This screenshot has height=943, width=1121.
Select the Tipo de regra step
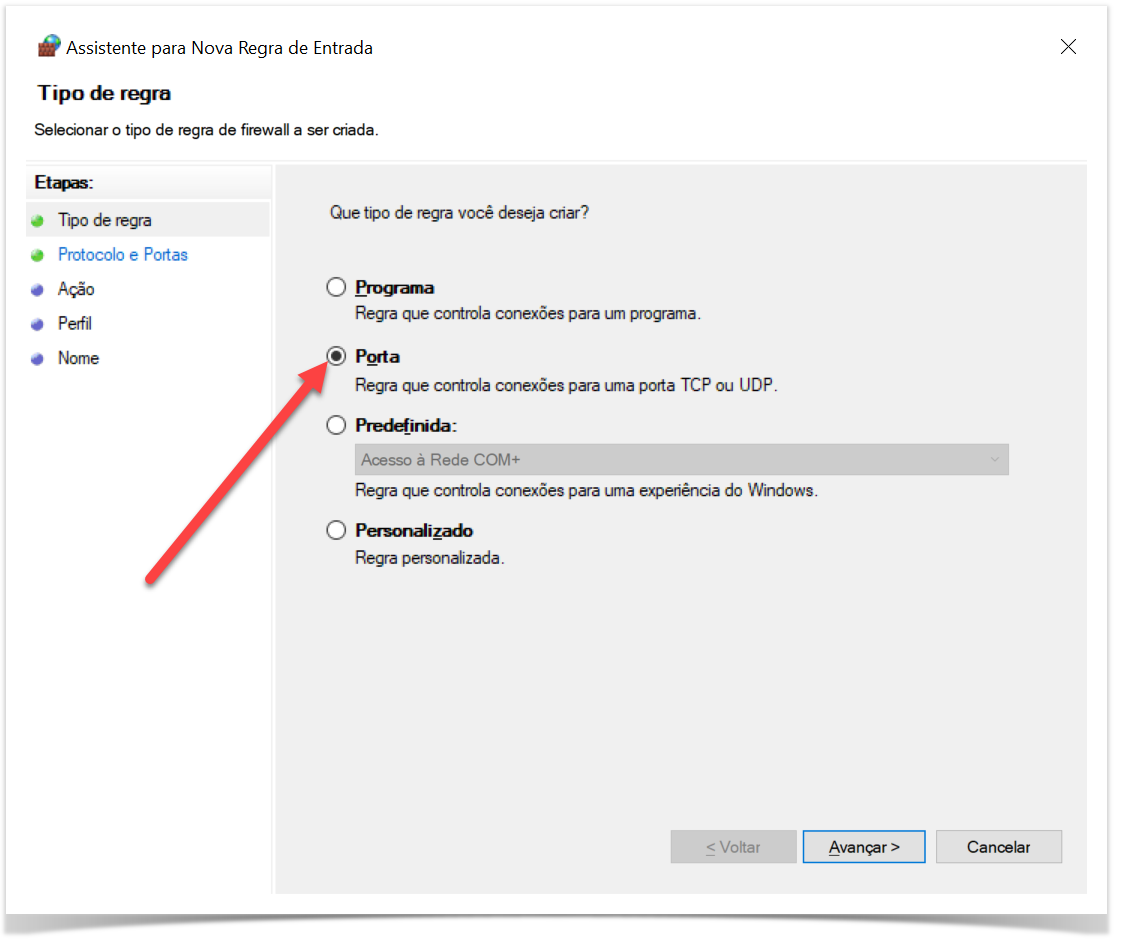105,221
